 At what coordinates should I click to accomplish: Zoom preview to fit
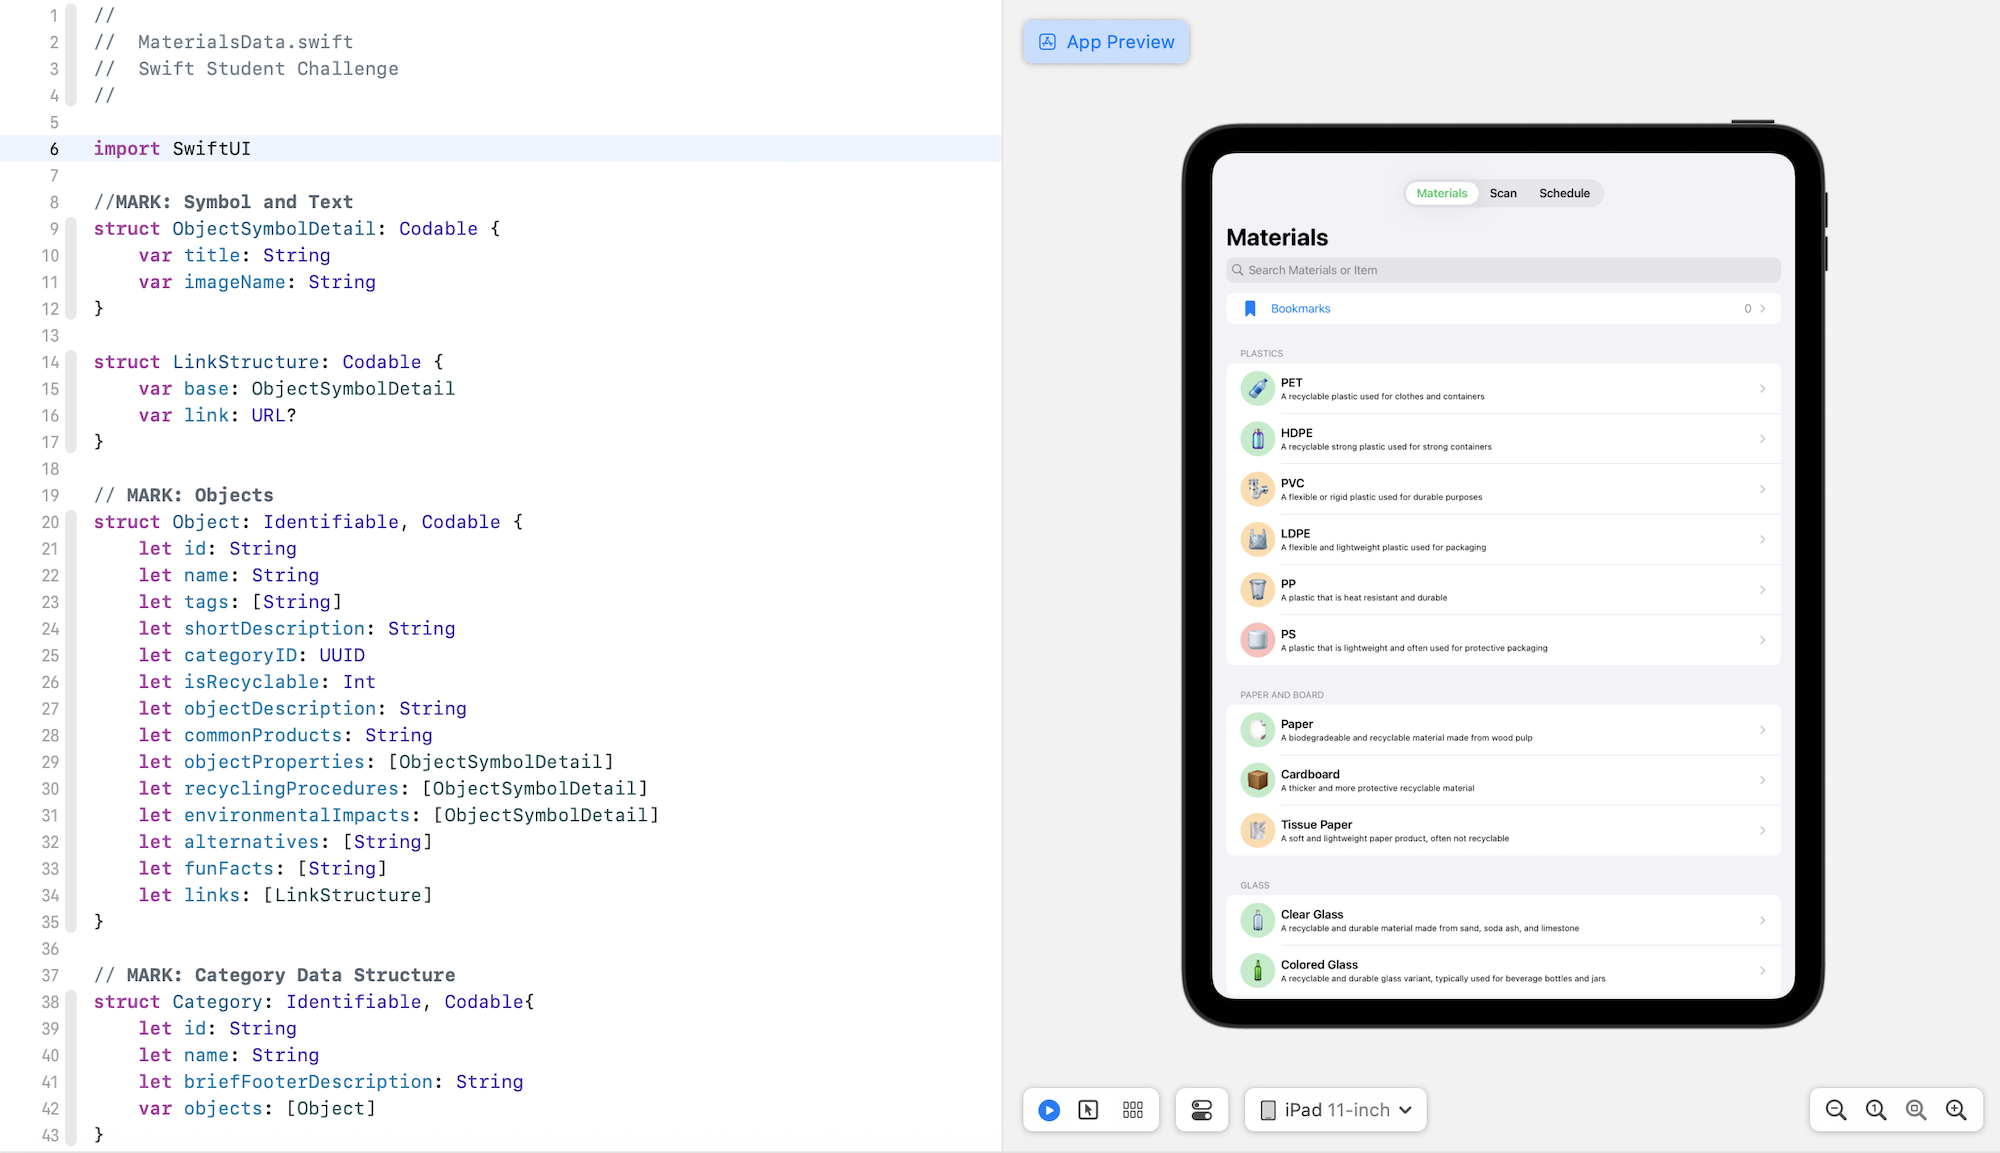click(x=1916, y=1110)
